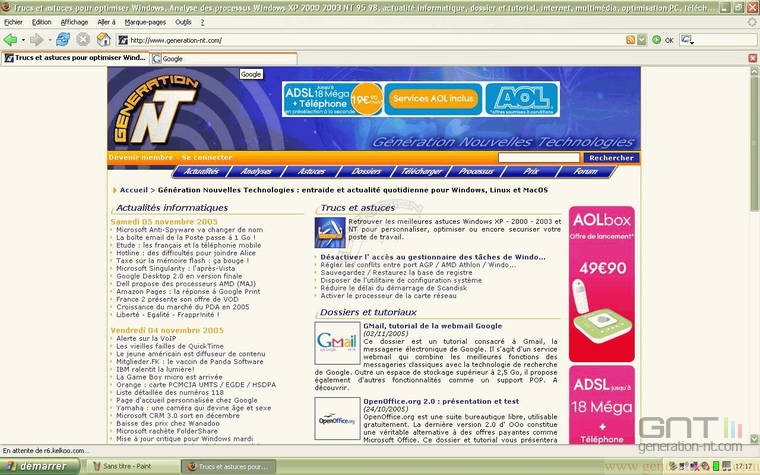Open GMail, tutorial de la webmail Google

pyautogui.click(x=433, y=326)
